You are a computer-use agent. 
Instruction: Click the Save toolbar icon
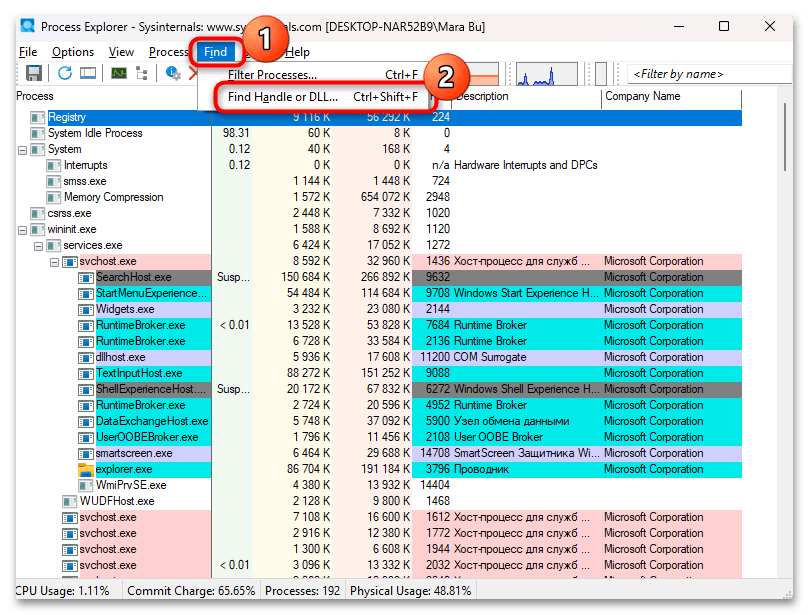(34, 74)
